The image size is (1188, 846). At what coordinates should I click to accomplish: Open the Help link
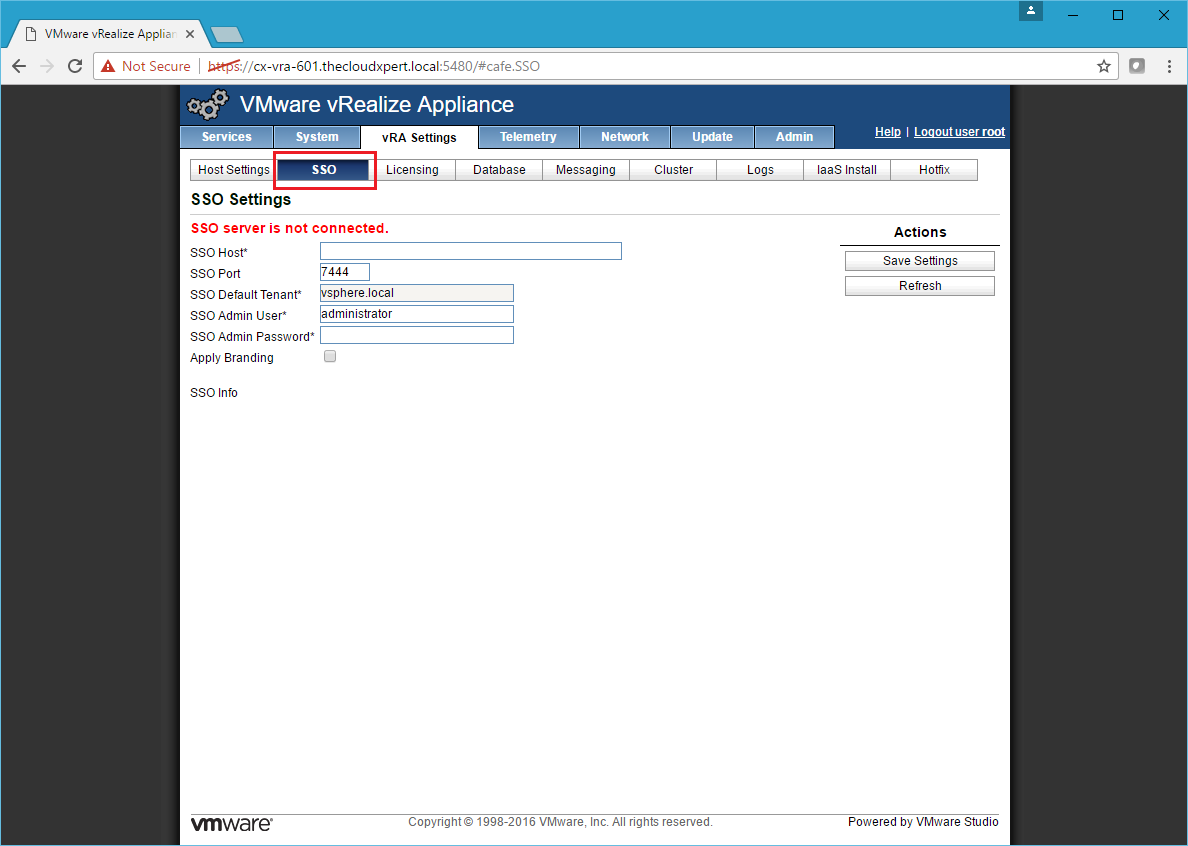887,132
